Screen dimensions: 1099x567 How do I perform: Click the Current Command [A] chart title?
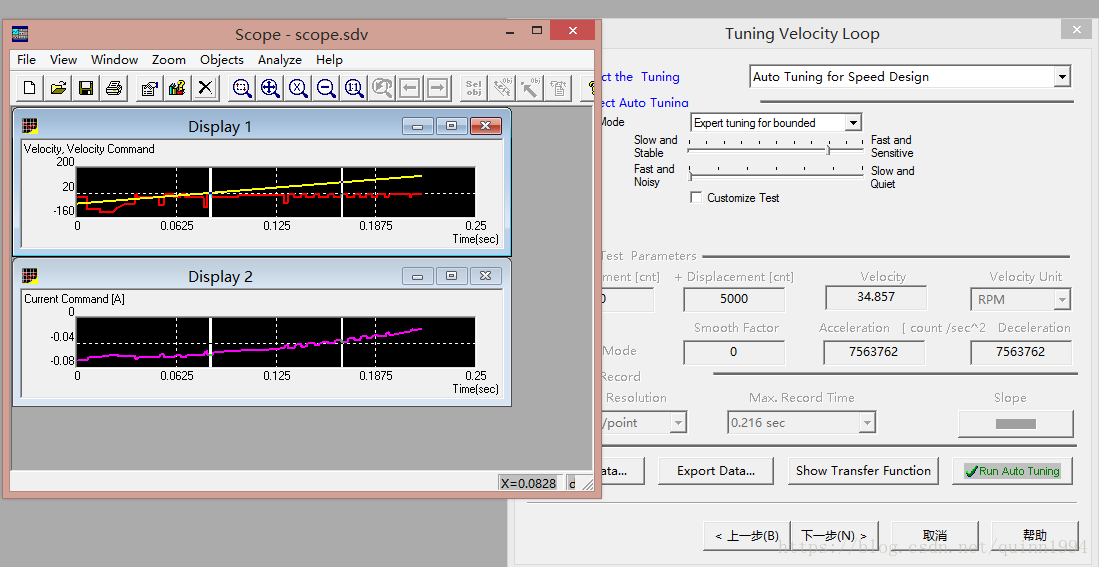tap(74, 299)
